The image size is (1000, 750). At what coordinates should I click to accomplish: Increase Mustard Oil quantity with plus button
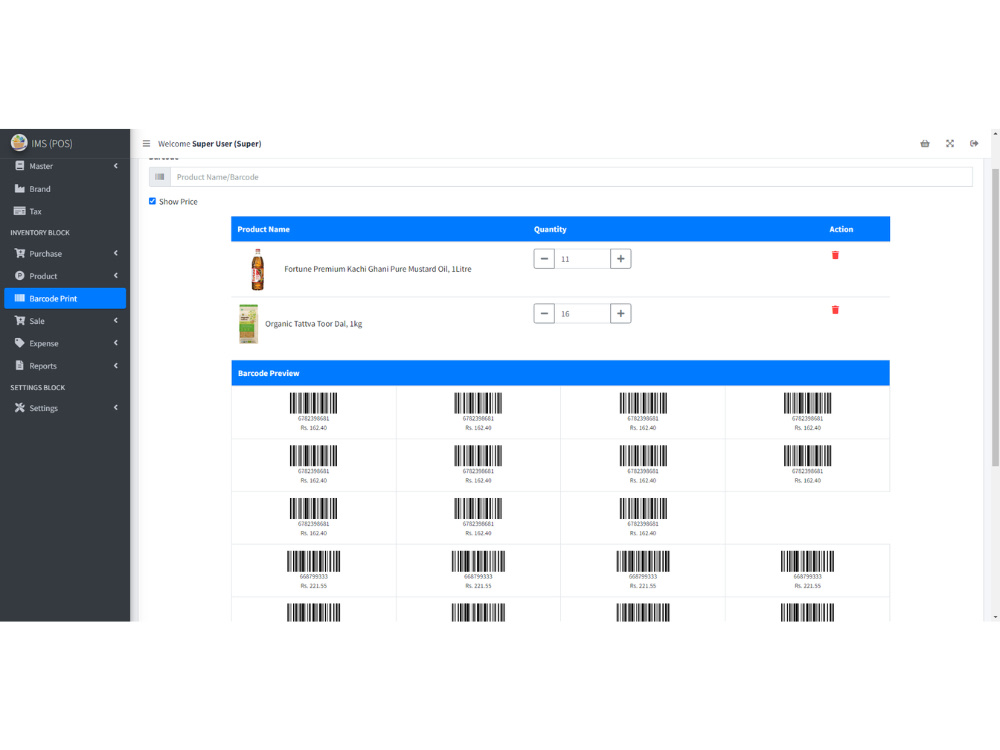pos(621,259)
